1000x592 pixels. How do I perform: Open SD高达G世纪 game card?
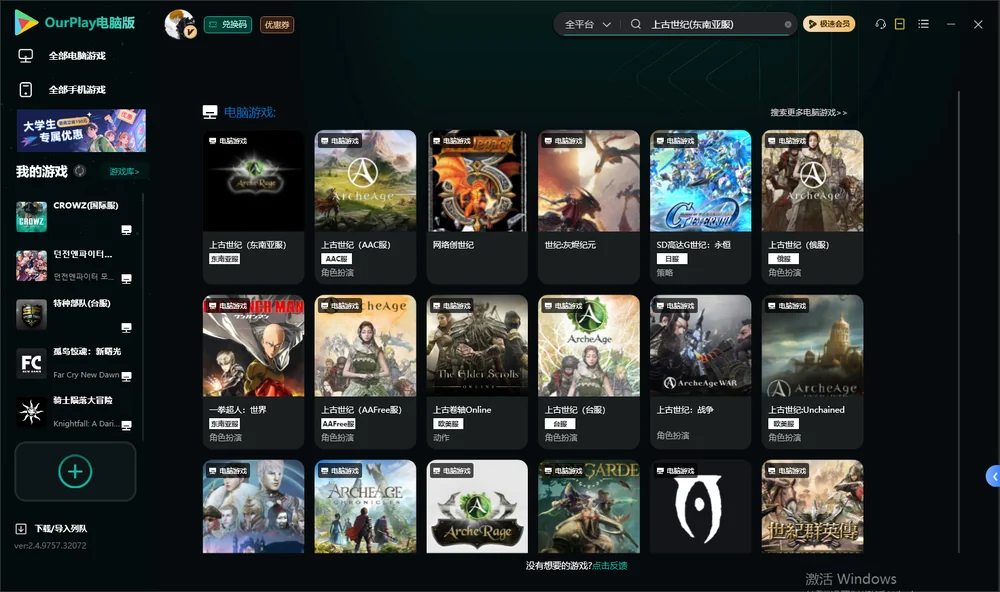click(x=700, y=207)
